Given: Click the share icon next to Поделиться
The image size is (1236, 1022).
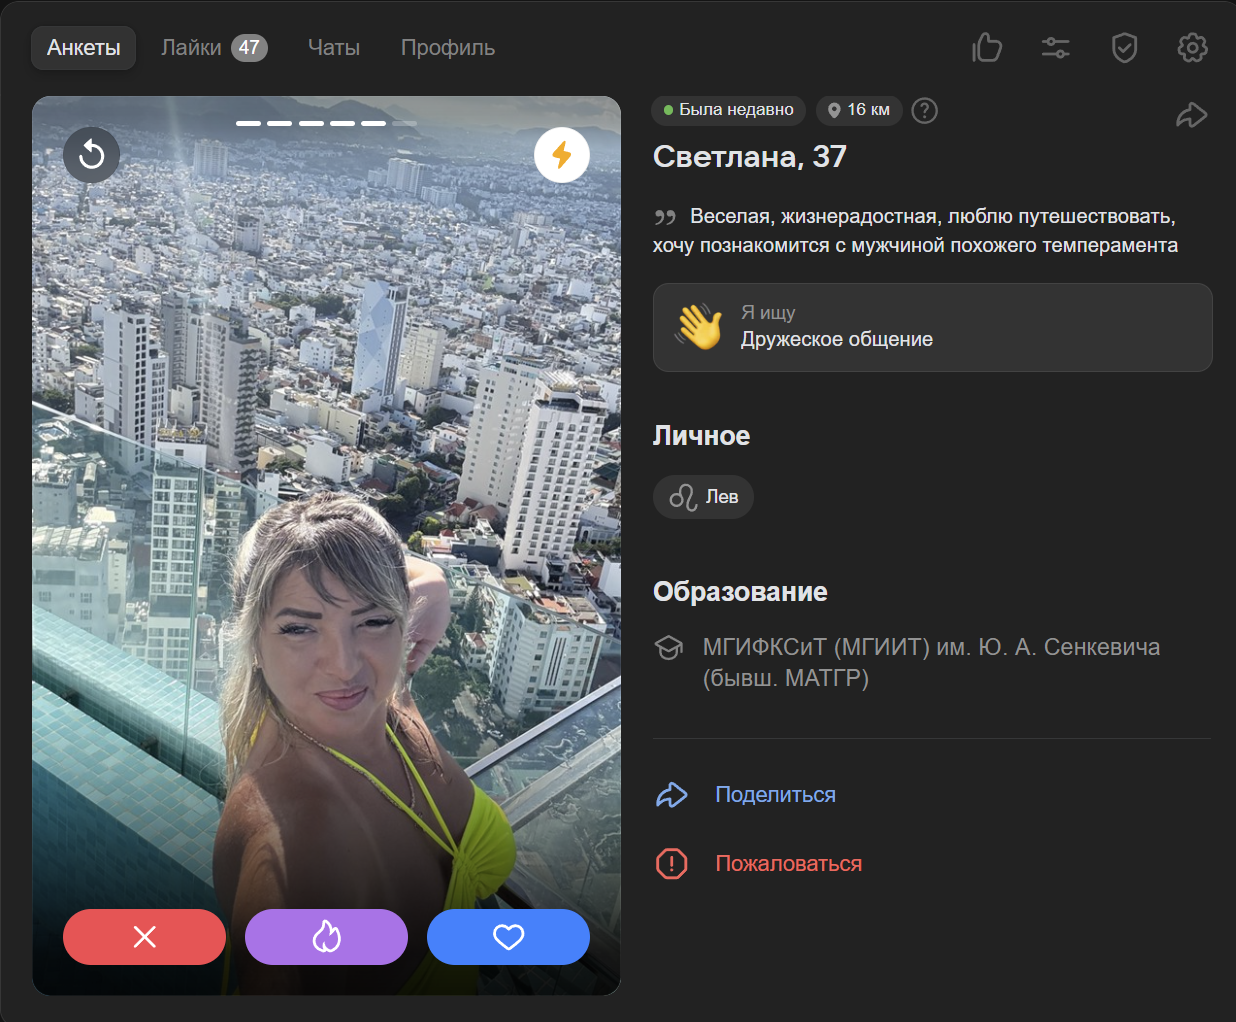Looking at the screenshot, I should 671,795.
